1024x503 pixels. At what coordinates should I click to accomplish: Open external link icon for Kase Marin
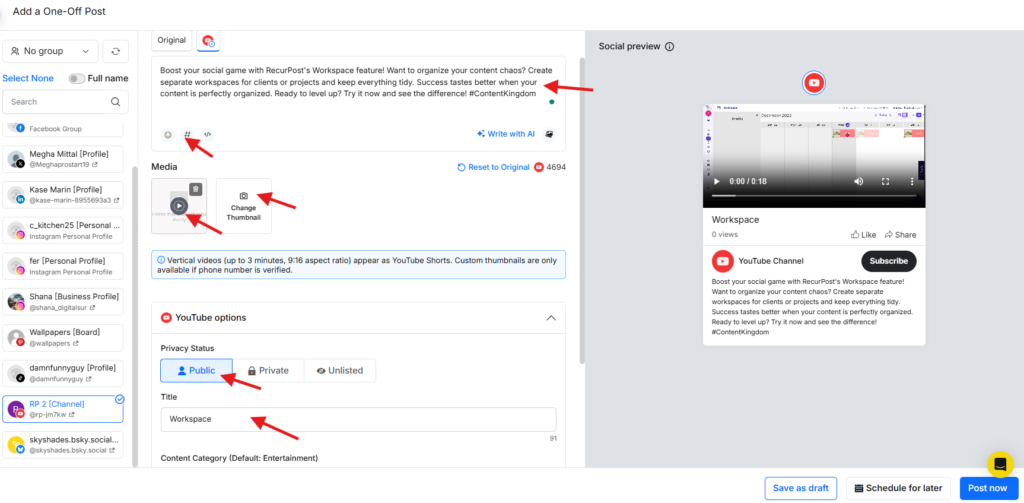point(116,201)
